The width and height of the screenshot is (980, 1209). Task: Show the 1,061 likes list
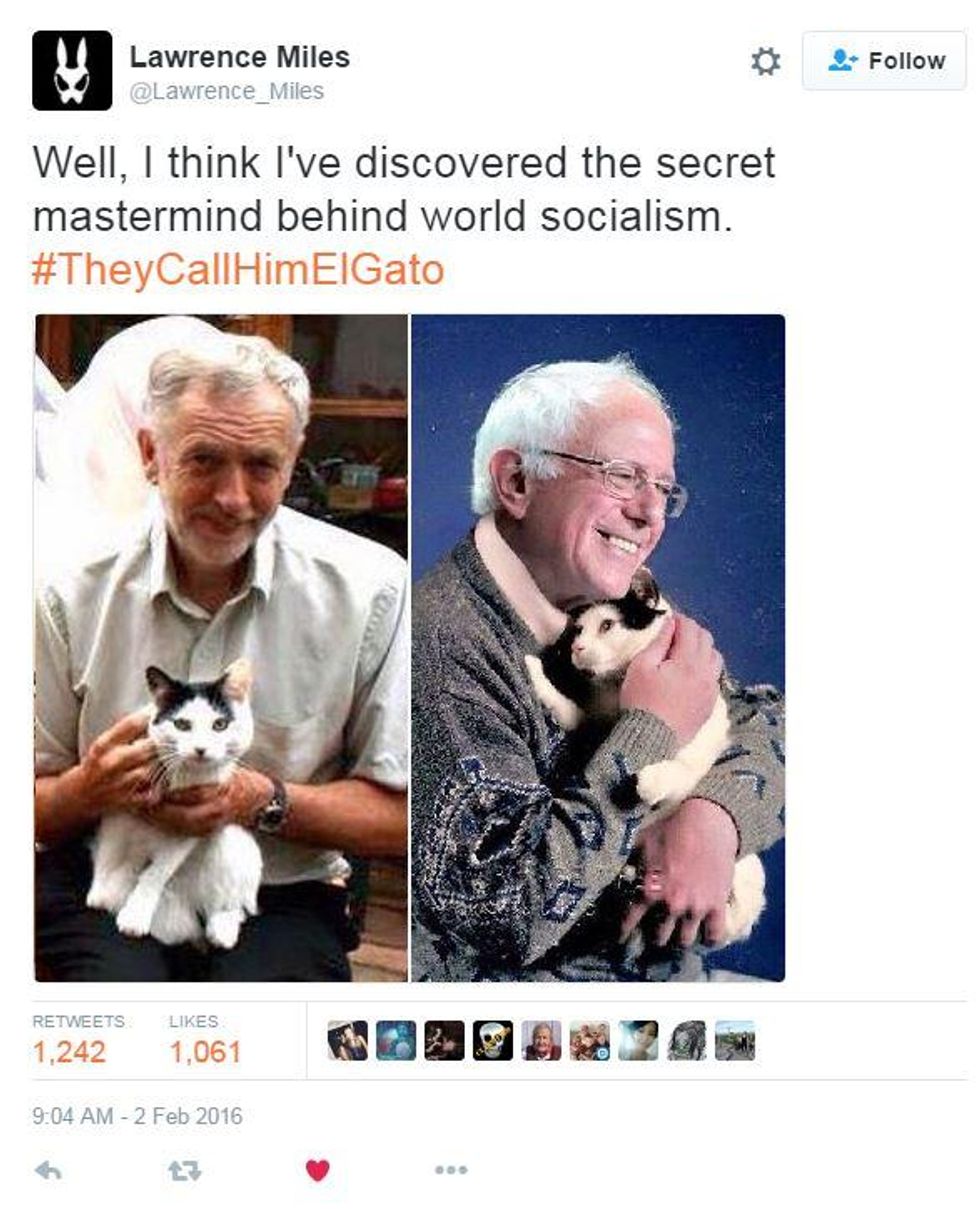pos(204,1040)
